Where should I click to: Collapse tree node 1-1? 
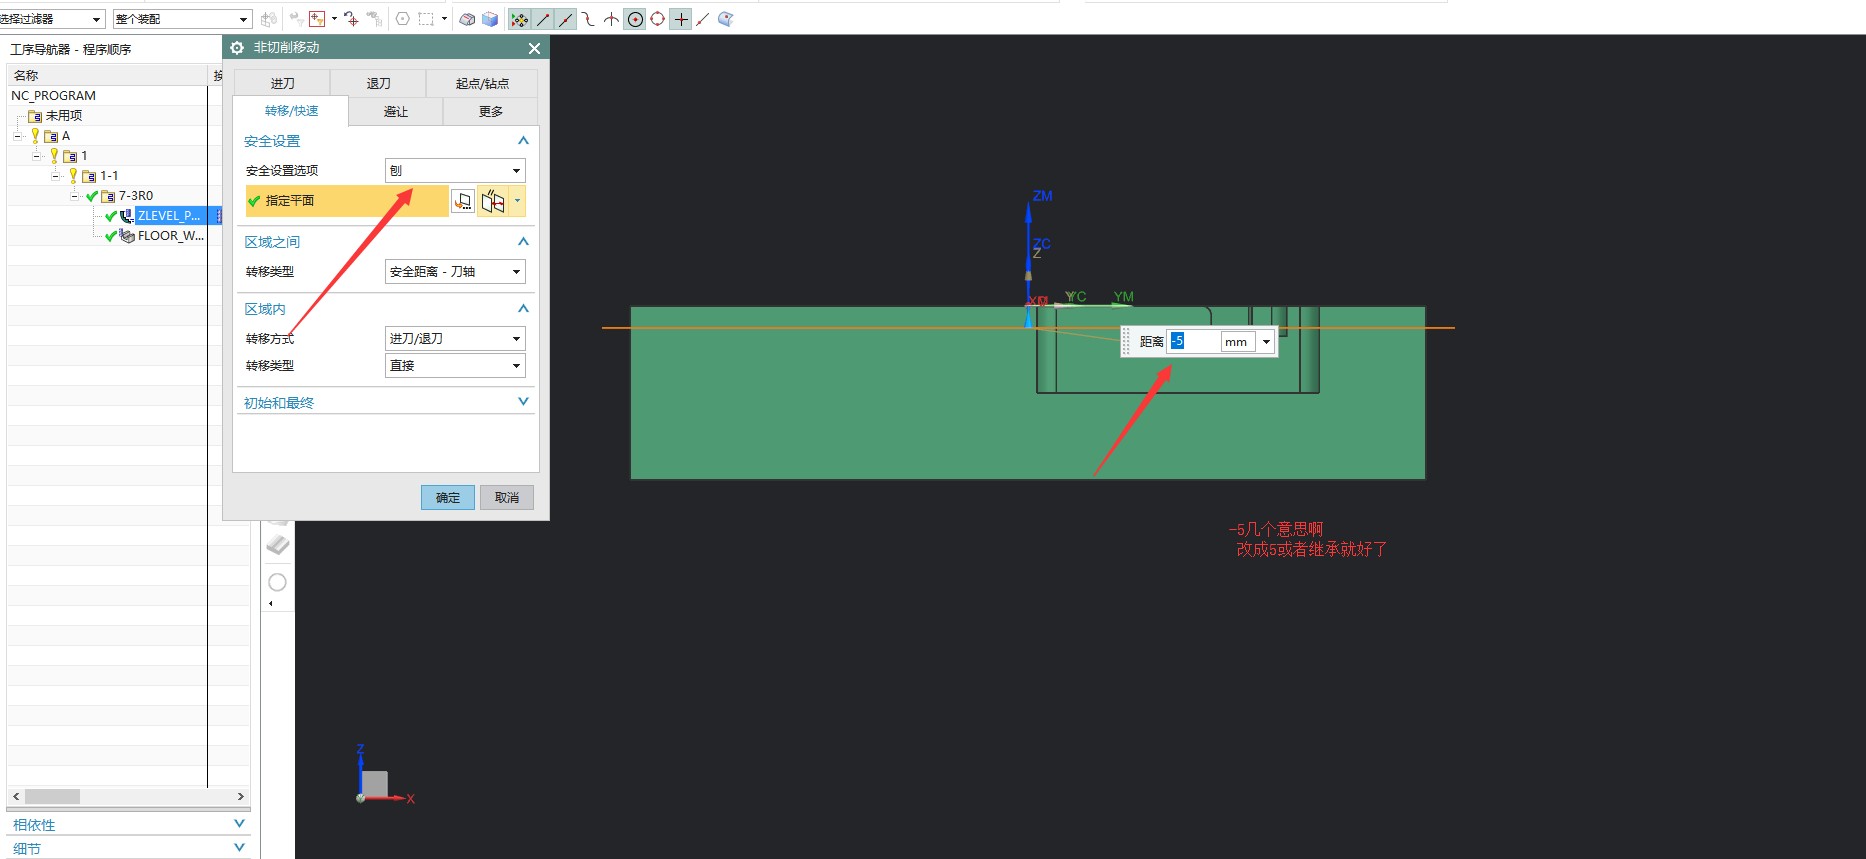[x=56, y=176]
